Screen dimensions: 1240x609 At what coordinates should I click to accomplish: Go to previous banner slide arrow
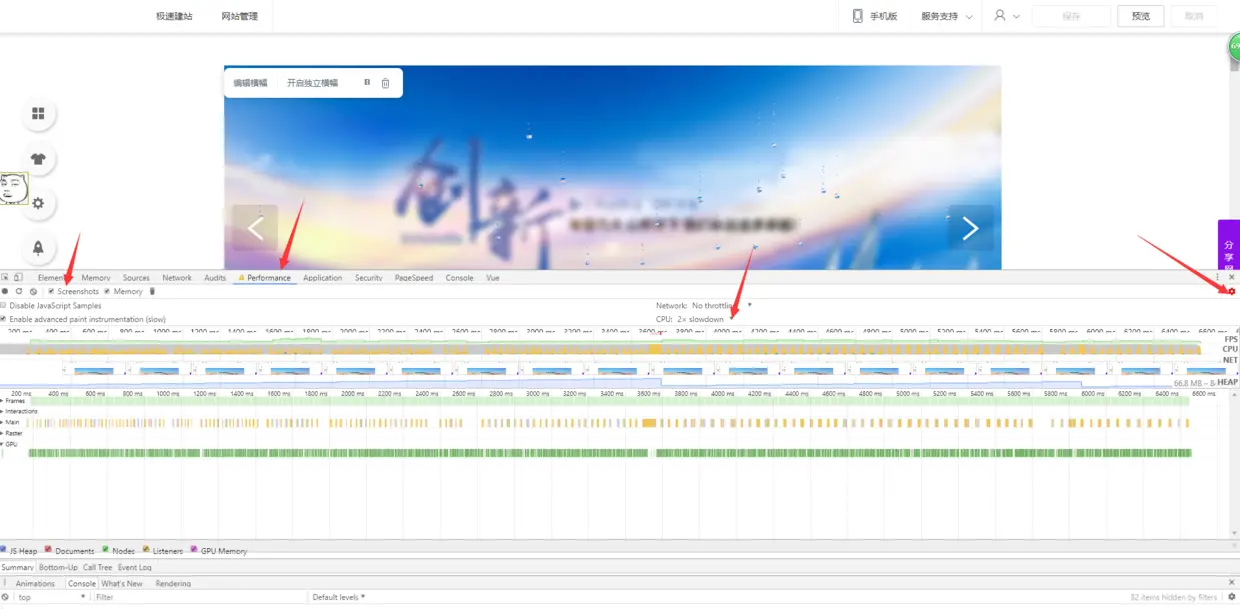coord(255,228)
